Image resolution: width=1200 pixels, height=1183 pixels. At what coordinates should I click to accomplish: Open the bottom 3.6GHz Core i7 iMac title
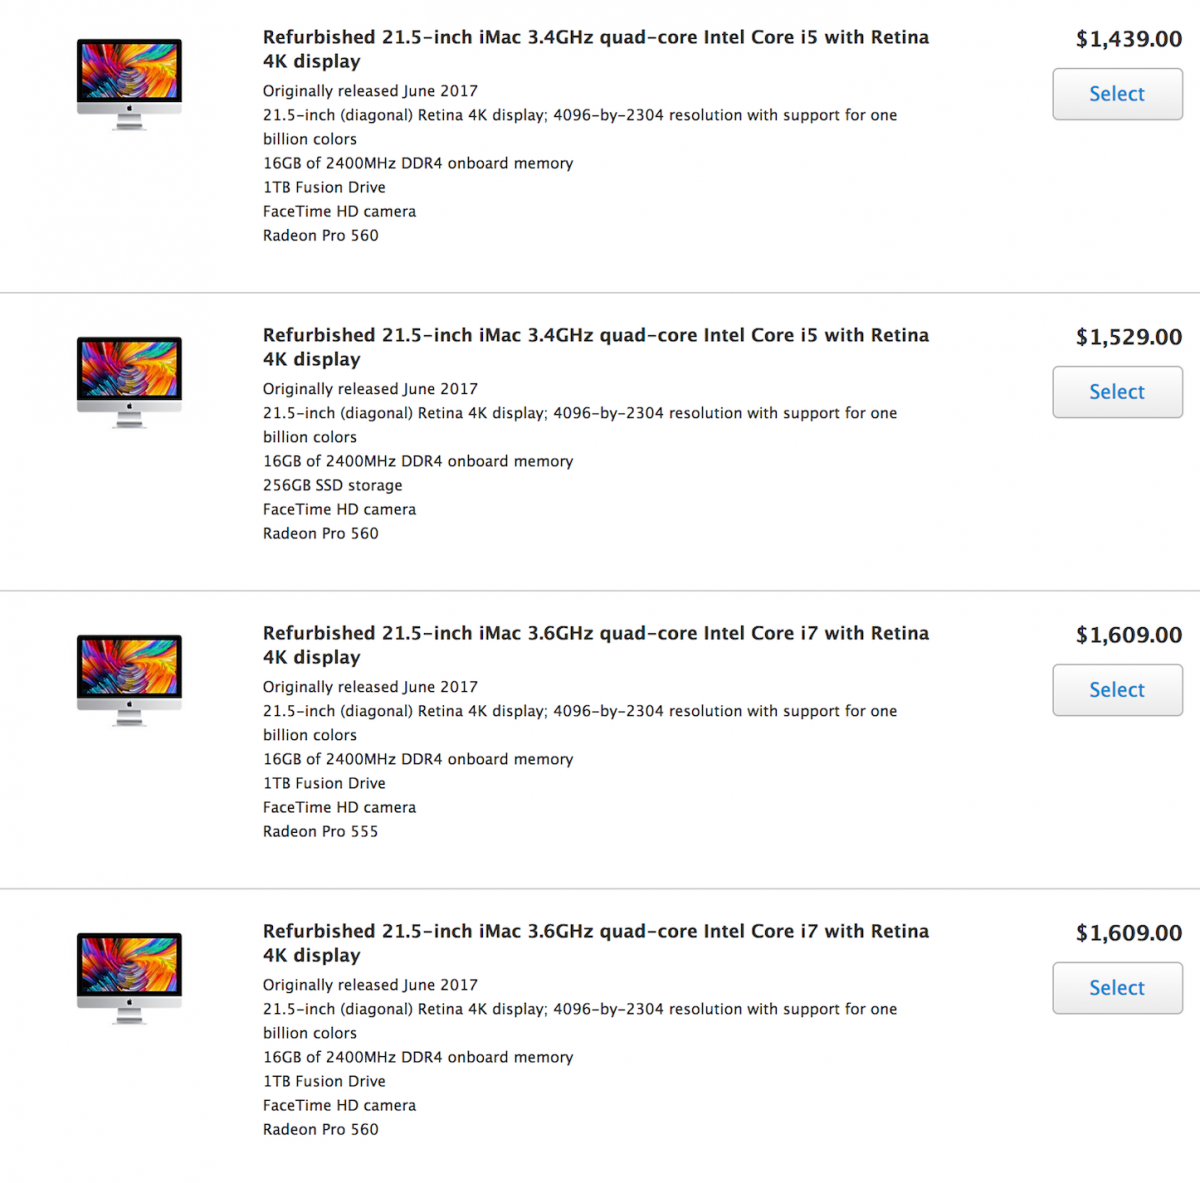[595, 943]
